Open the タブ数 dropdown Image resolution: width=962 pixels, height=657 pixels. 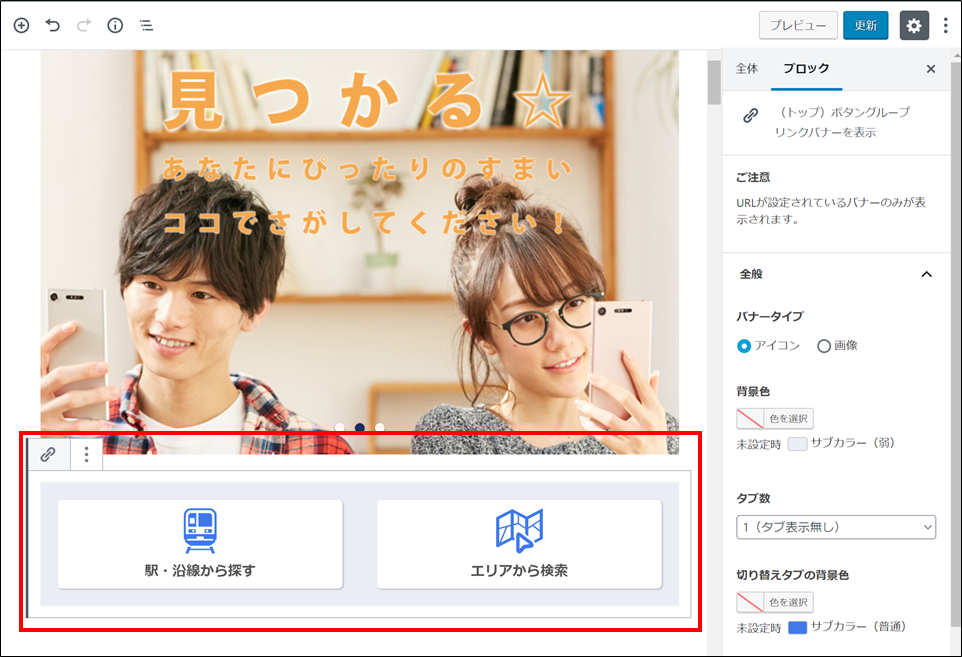coord(836,527)
